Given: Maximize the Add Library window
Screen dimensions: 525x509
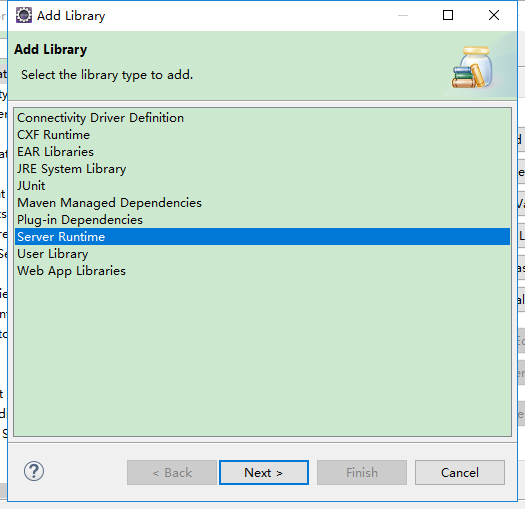Looking at the screenshot, I should [x=448, y=15].
